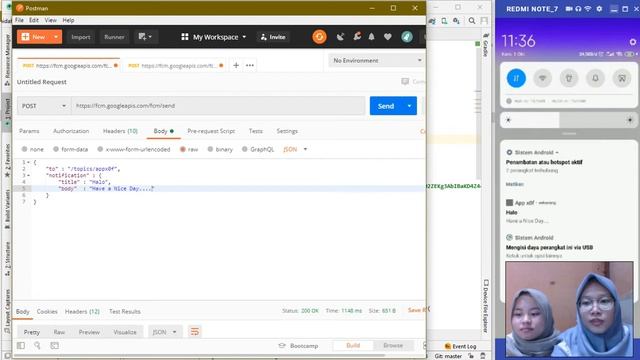
Task: Click the orange New button
Action: tap(34, 37)
